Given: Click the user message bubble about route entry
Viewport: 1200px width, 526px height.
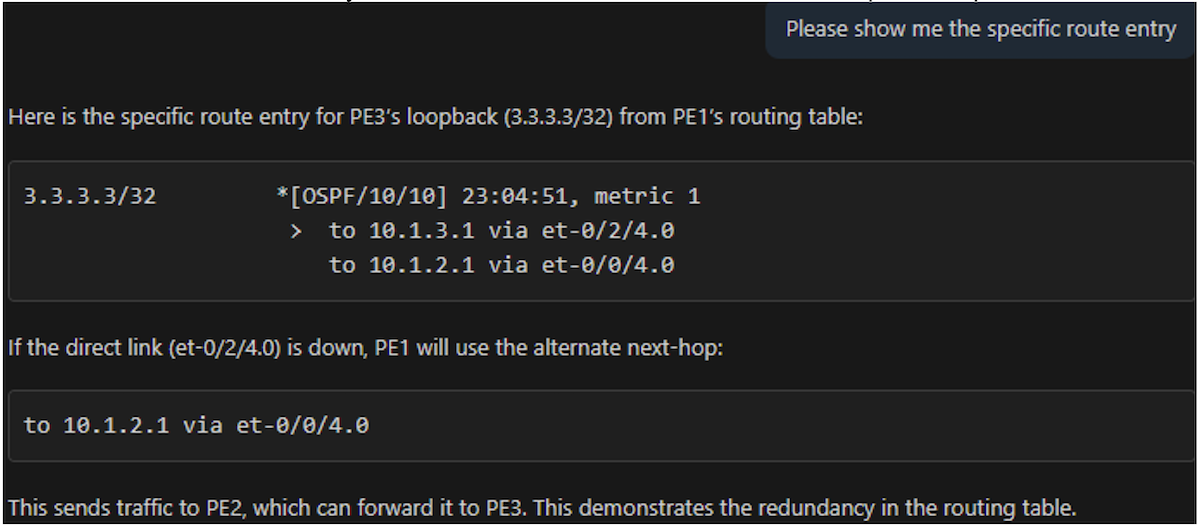Looking at the screenshot, I should [980, 29].
